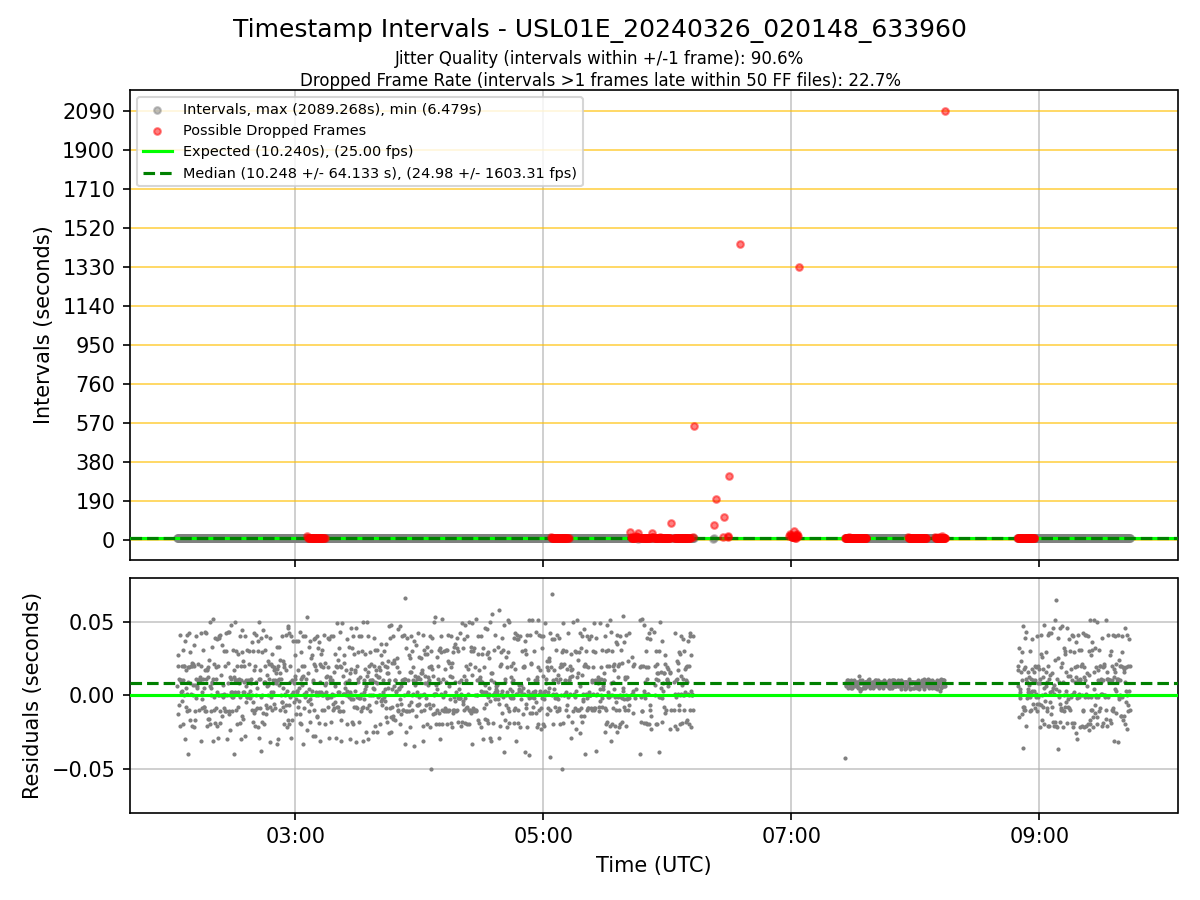Click the gray dot marker in the legend
Image resolution: width=1200 pixels, height=900 pixels.
(157, 110)
